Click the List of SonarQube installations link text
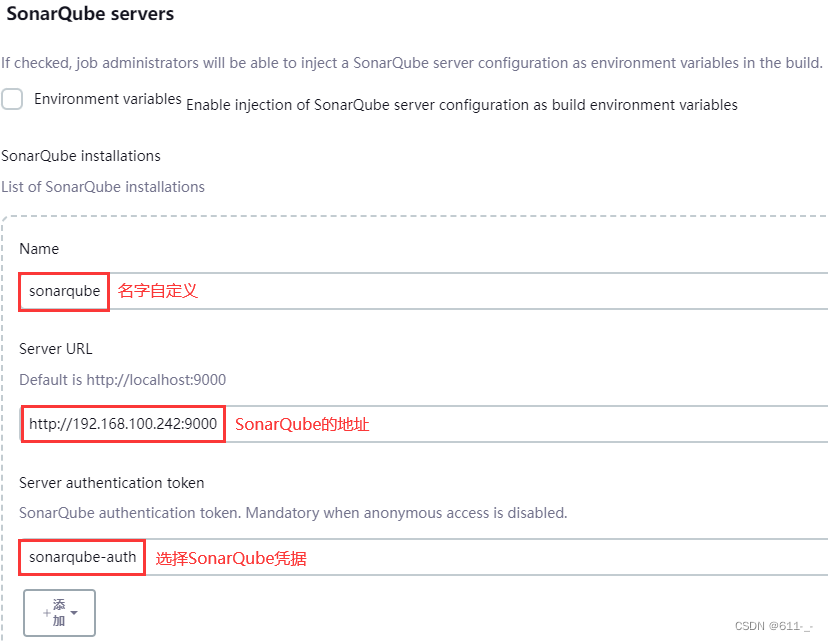 coord(103,187)
